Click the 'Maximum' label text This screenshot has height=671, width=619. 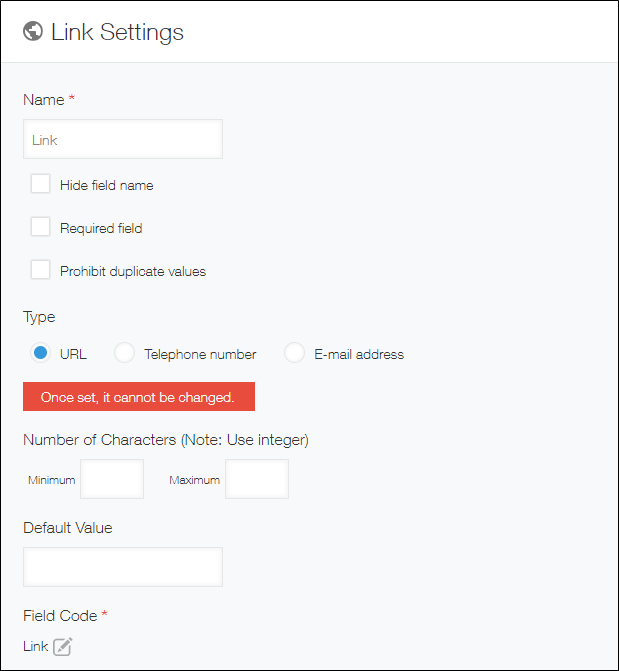tap(194, 480)
